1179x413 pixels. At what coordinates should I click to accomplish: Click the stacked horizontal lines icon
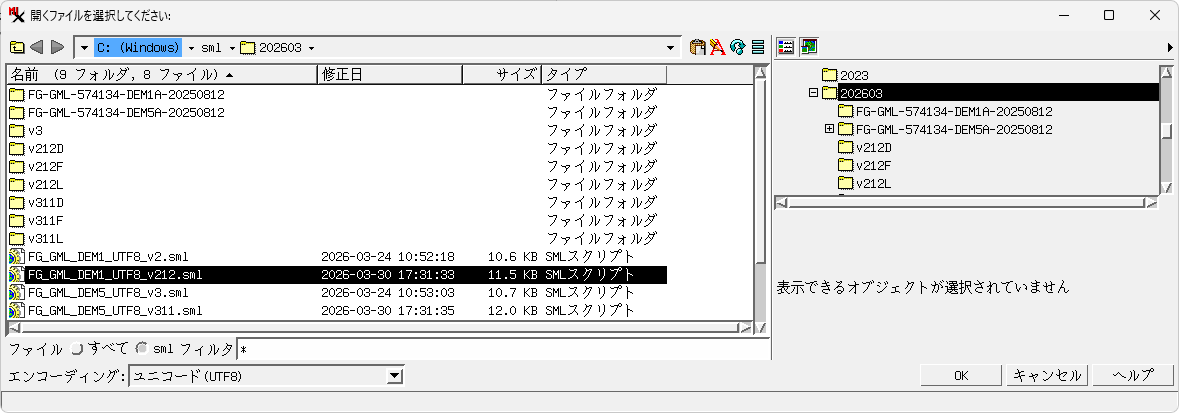click(x=758, y=47)
